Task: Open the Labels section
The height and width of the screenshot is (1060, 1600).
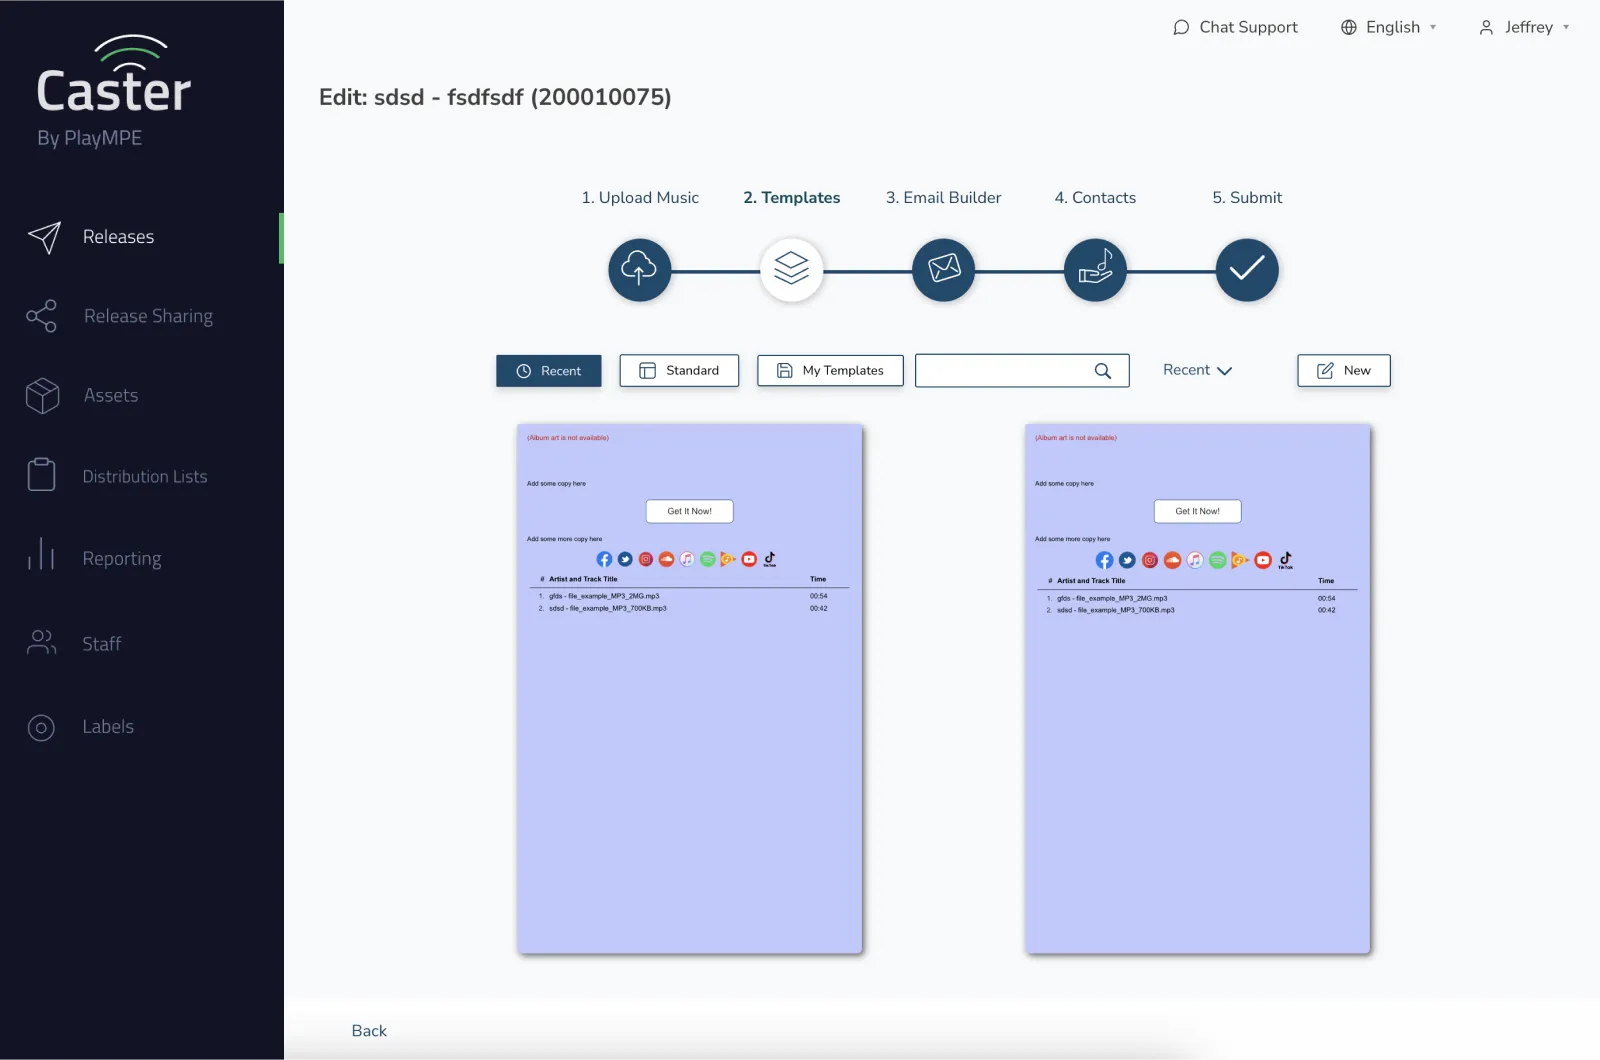Action: click(x=108, y=727)
